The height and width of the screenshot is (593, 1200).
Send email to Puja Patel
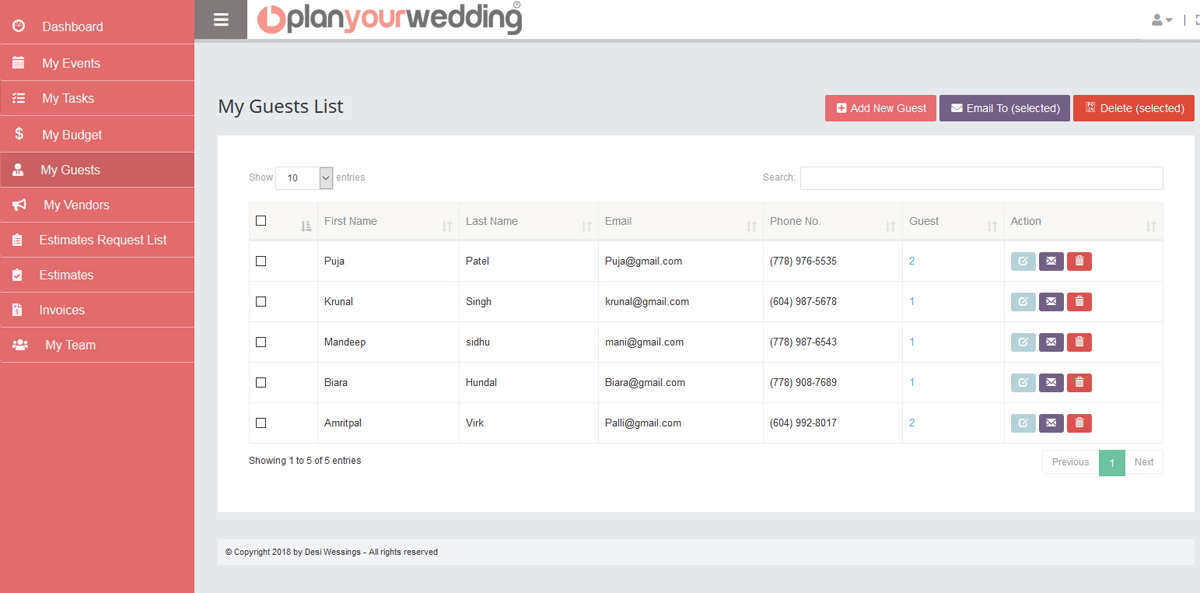coord(1051,261)
